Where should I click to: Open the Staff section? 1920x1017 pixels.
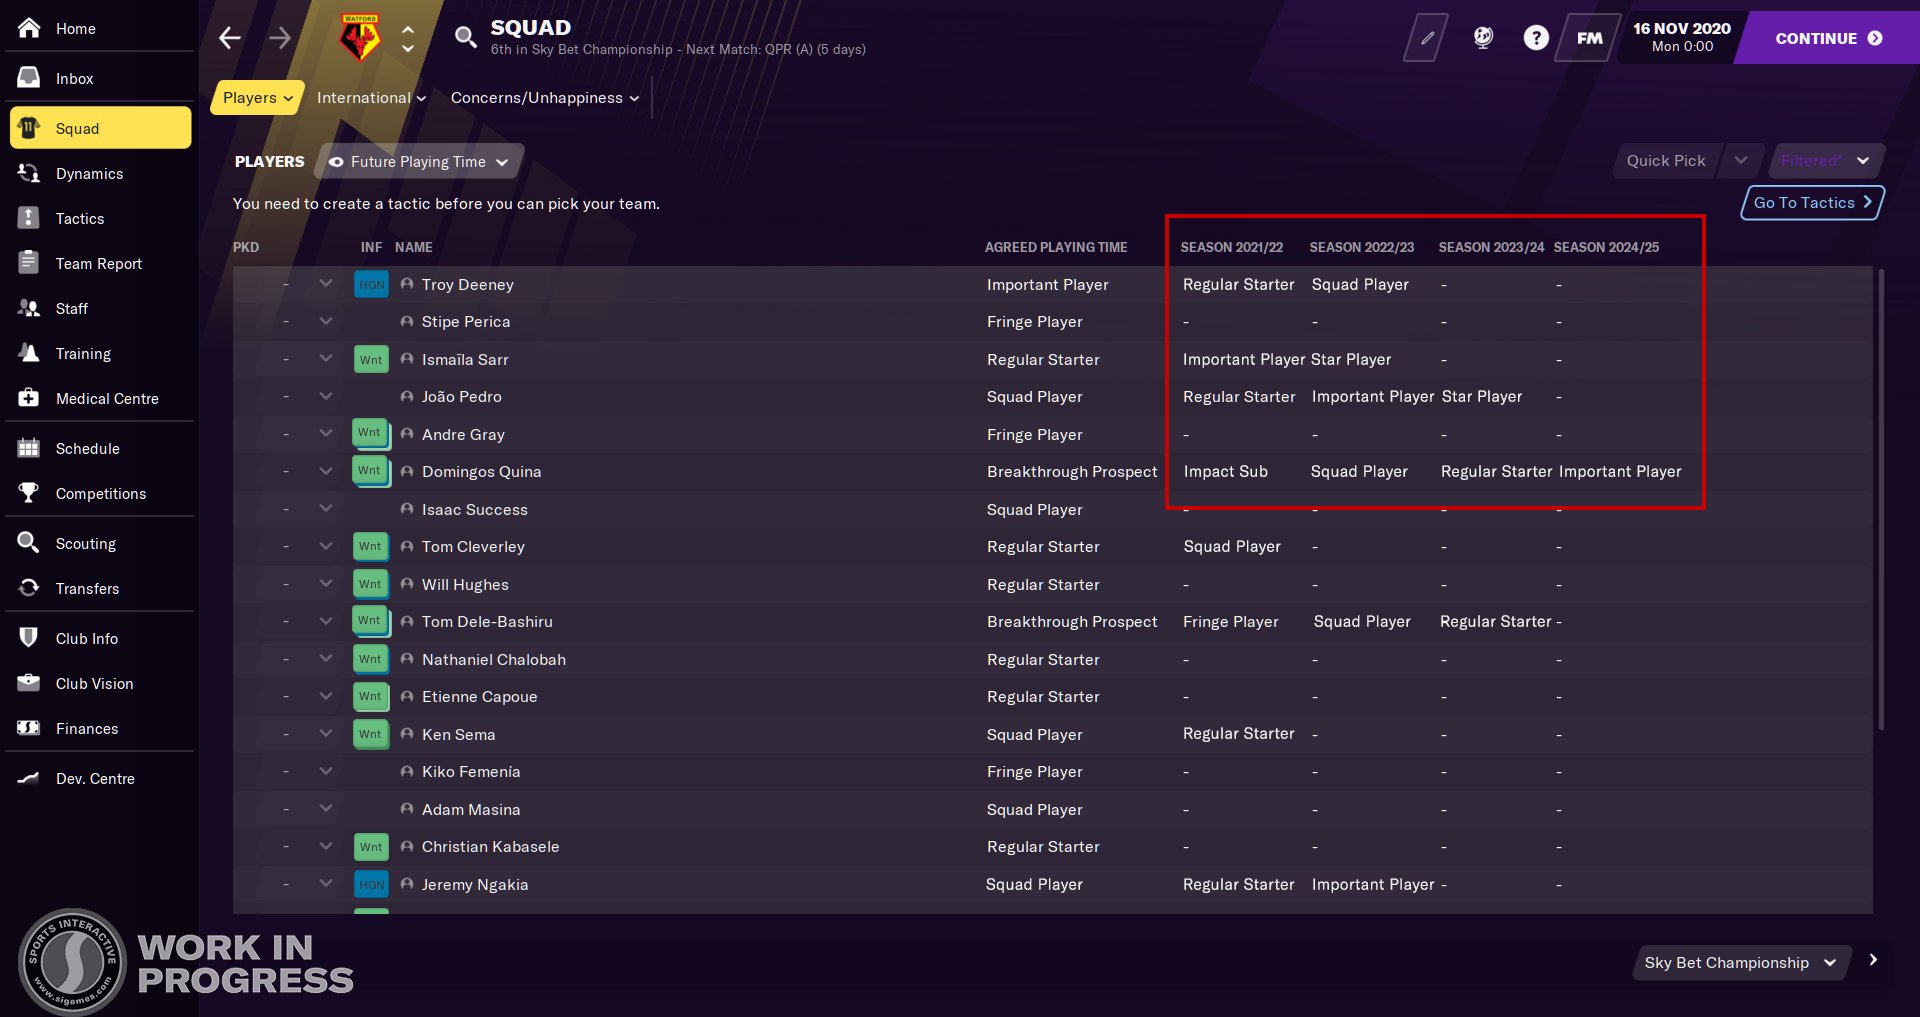coord(71,308)
